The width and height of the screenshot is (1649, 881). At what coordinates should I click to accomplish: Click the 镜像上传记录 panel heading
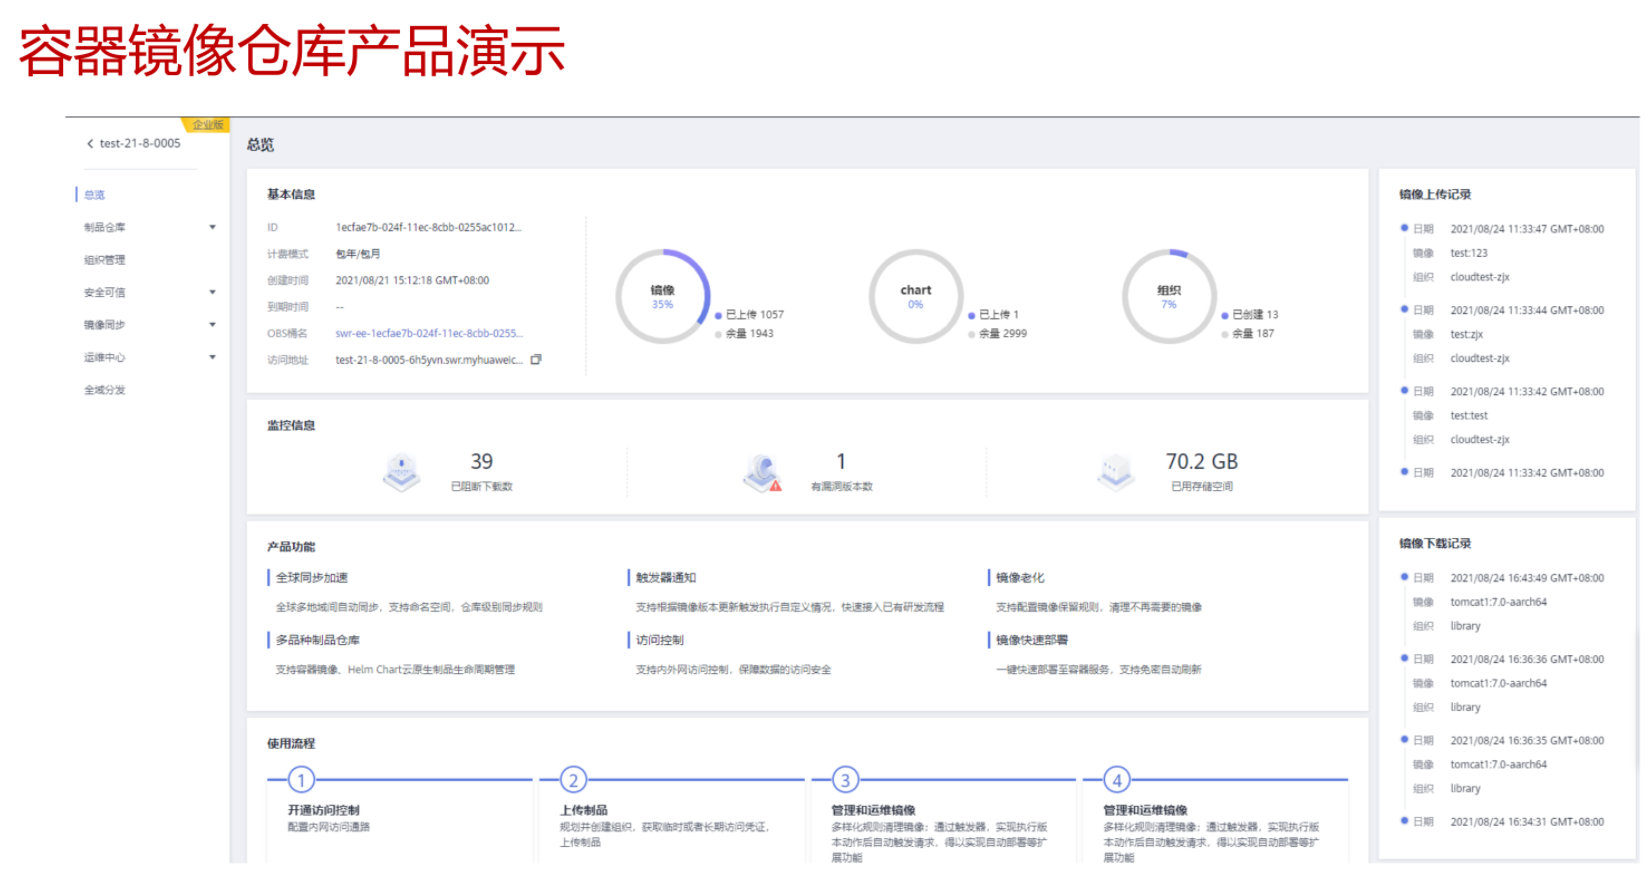point(1435,195)
